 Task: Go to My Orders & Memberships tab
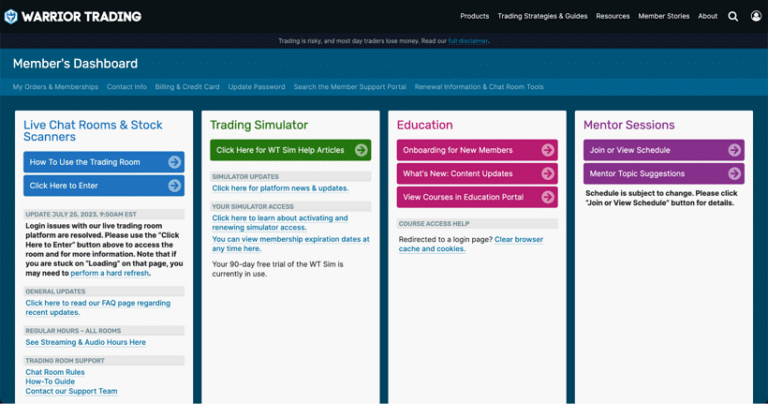click(55, 87)
